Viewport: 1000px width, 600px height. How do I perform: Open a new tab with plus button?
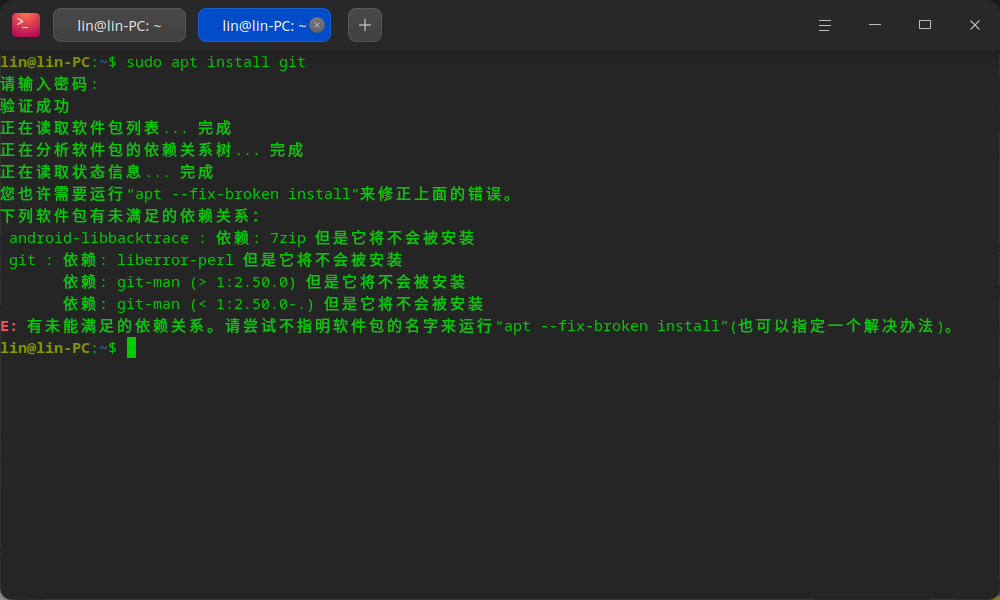365,25
